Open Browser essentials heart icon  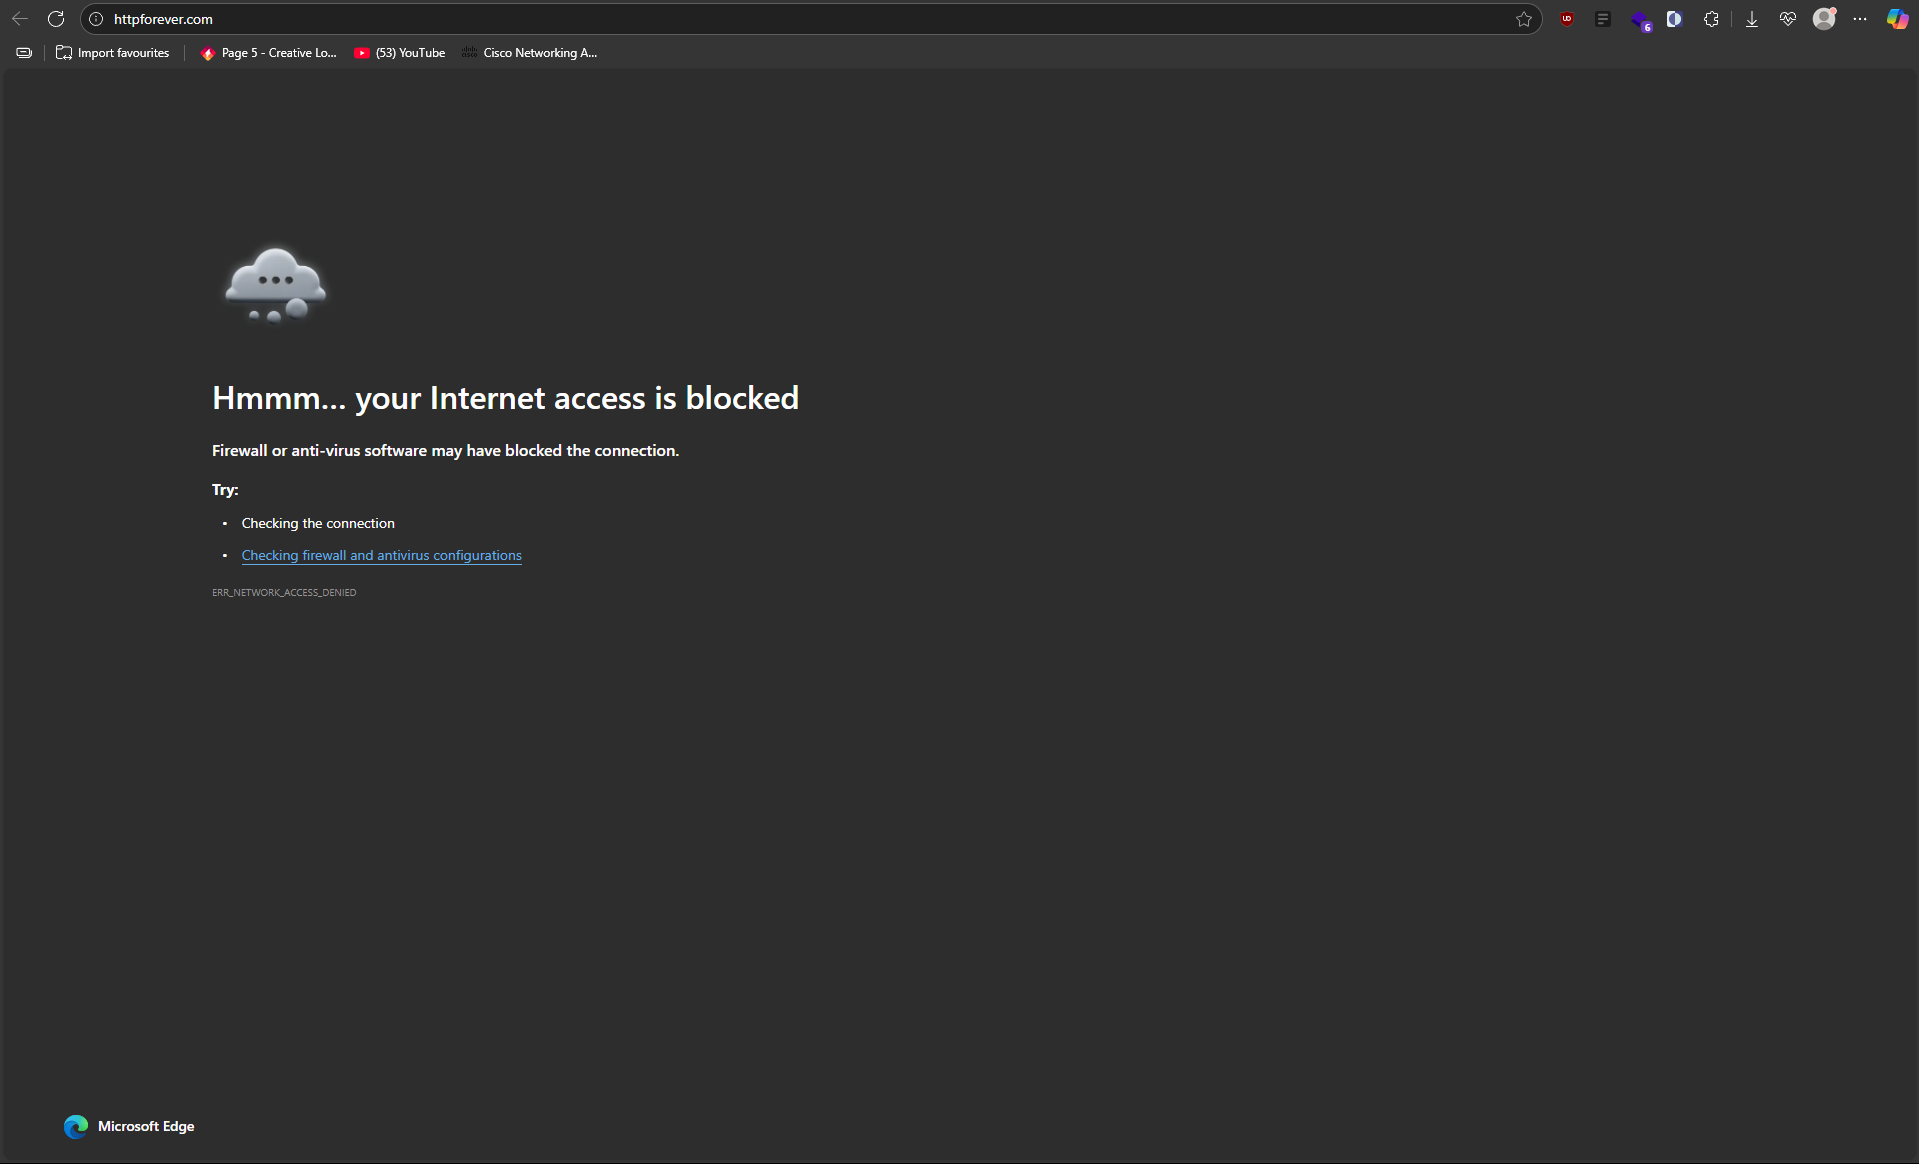pyautogui.click(x=1788, y=19)
